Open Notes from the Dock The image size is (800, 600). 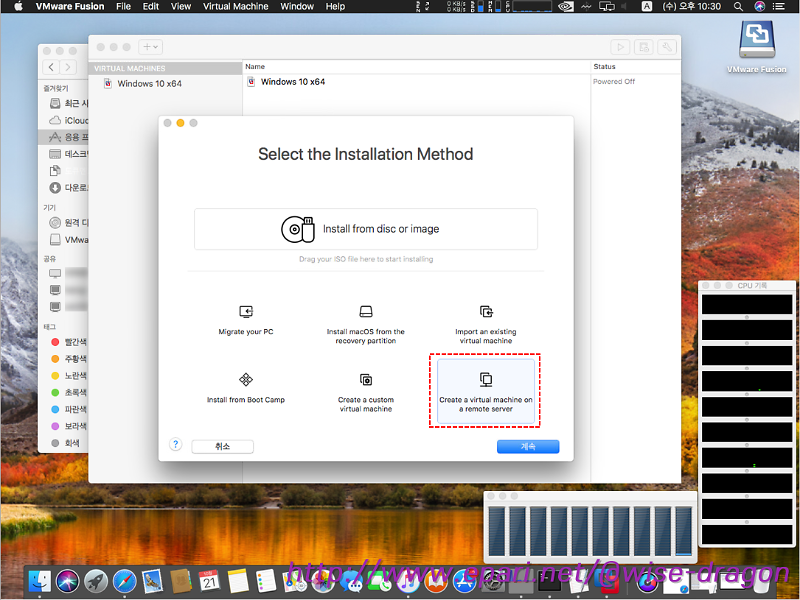238,581
